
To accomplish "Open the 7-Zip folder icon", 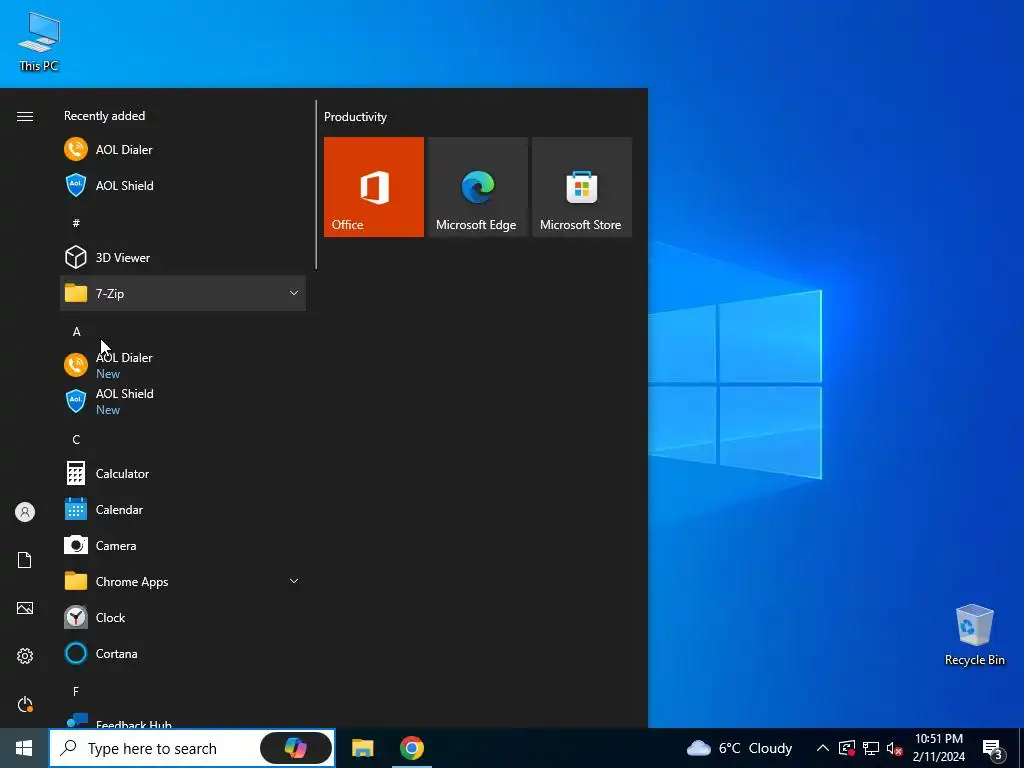I will [76, 293].
